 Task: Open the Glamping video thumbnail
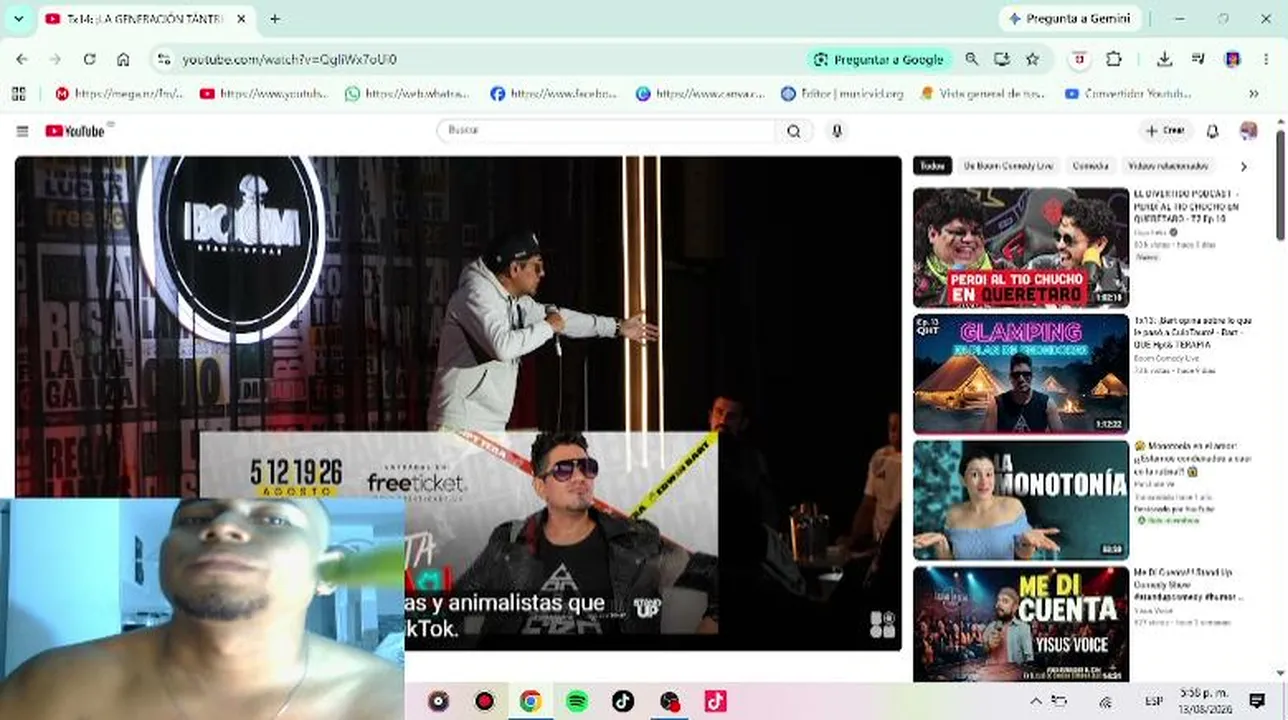[x=1021, y=374]
